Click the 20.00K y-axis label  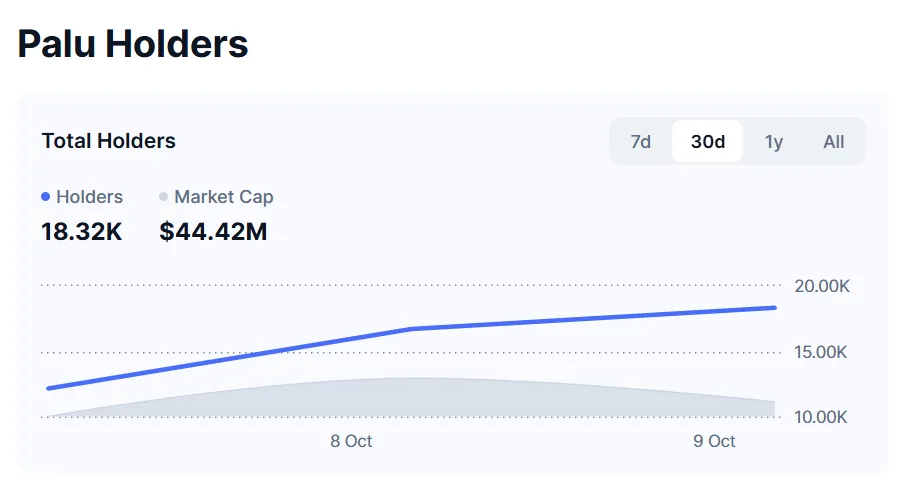(x=821, y=286)
